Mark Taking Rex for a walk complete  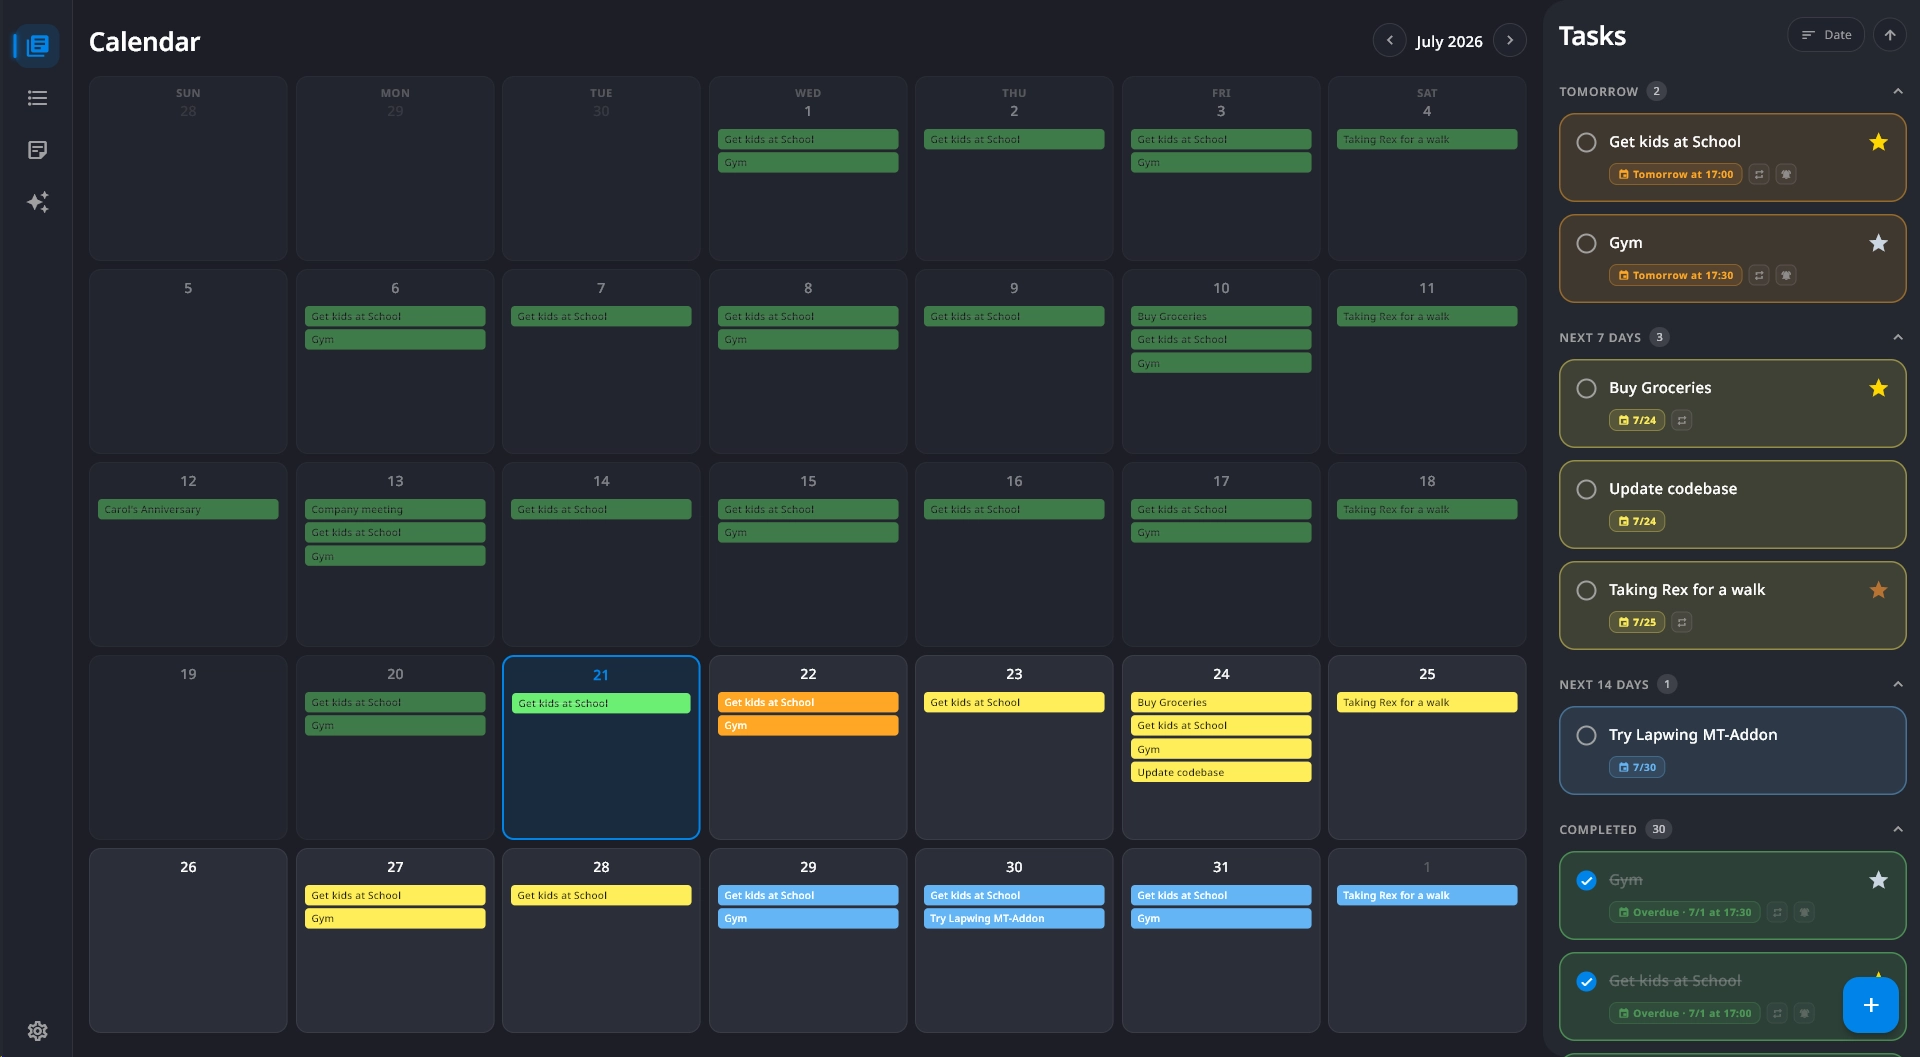click(x=1586, y=590)
